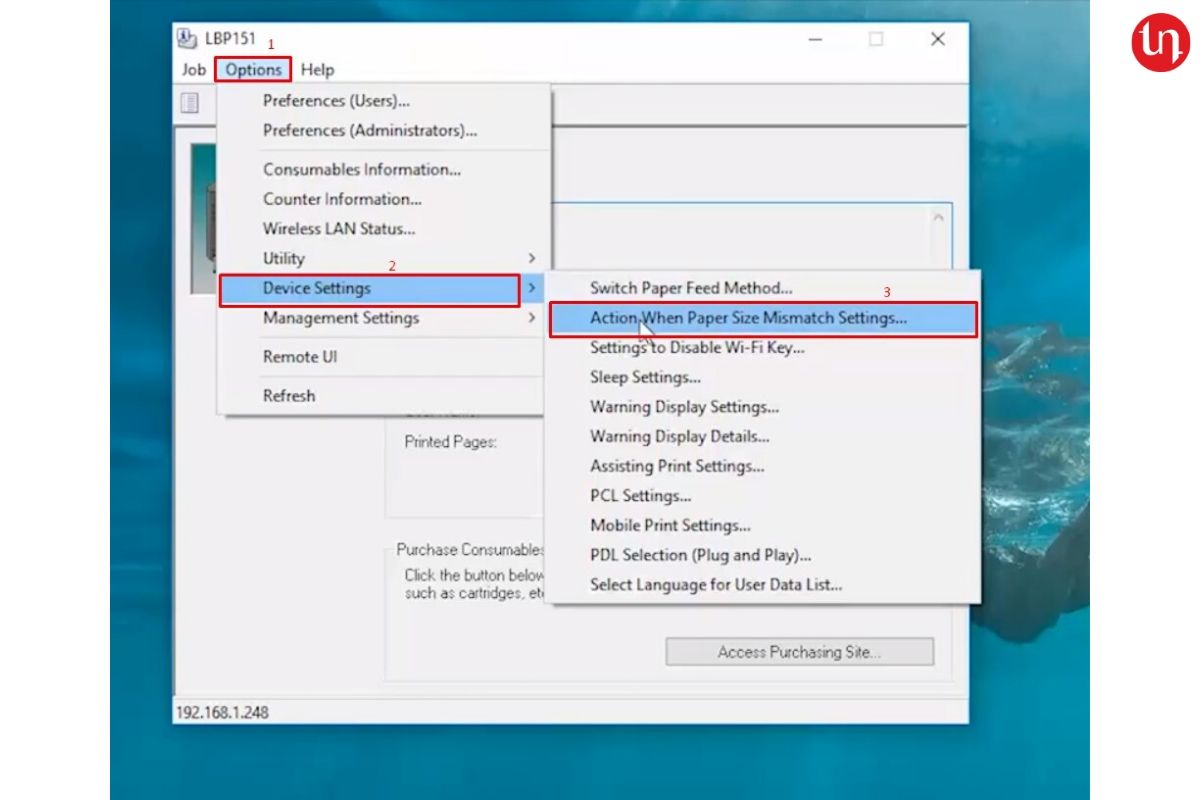
Task: Click the document toolbar icon below Job
Action: [190, 103]
